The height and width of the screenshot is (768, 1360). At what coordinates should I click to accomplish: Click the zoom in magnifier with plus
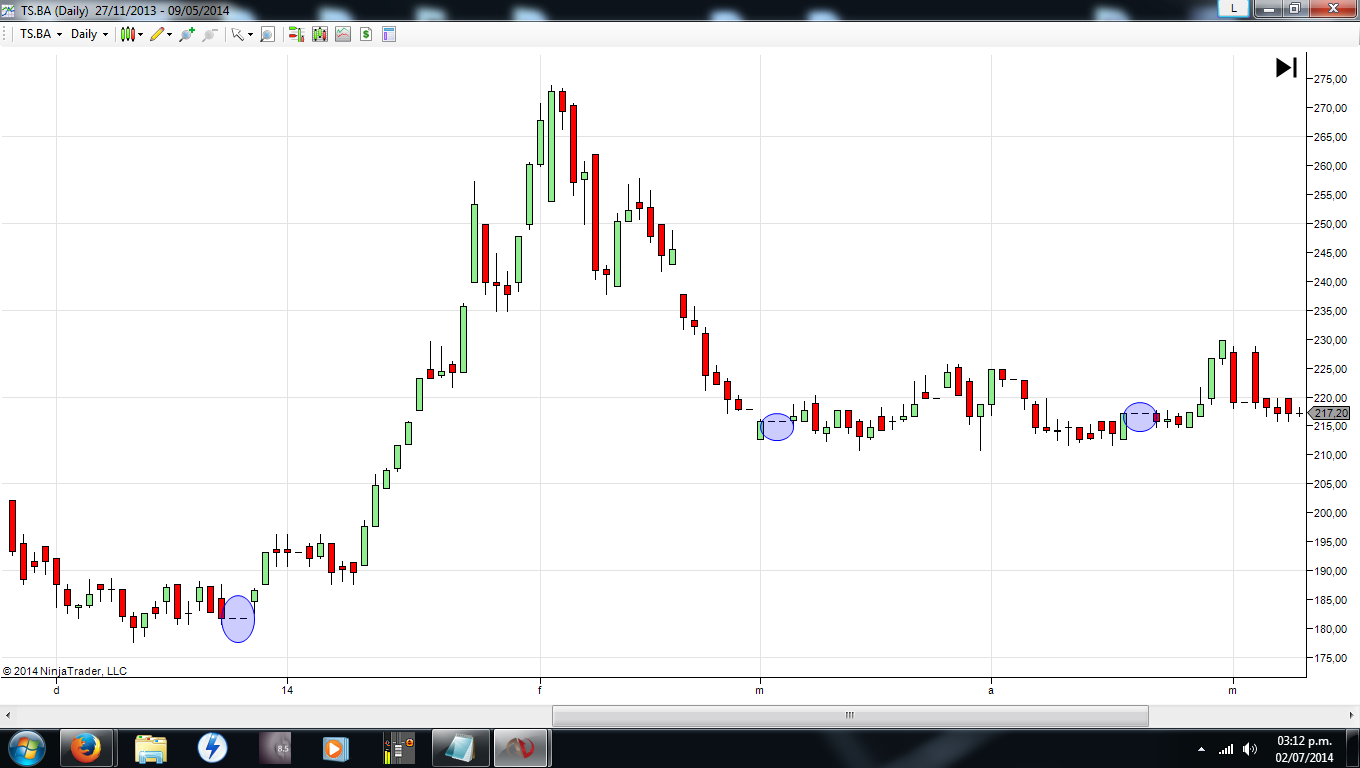186,34
